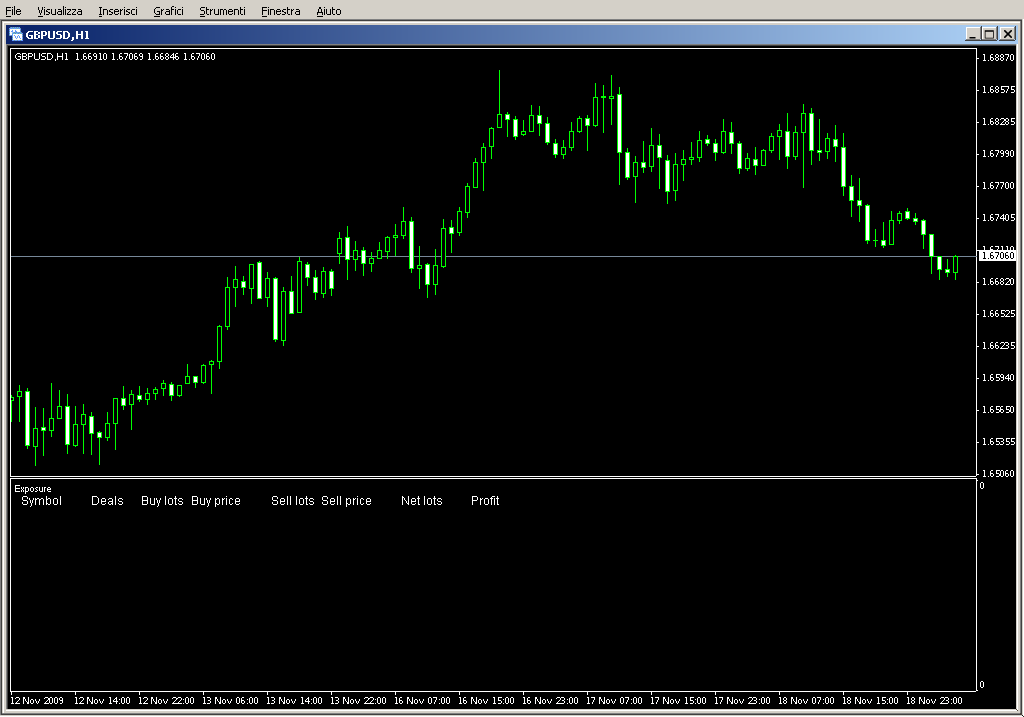Click the Buy price column header
This screenshot has height=717, width=1024.
216,501
